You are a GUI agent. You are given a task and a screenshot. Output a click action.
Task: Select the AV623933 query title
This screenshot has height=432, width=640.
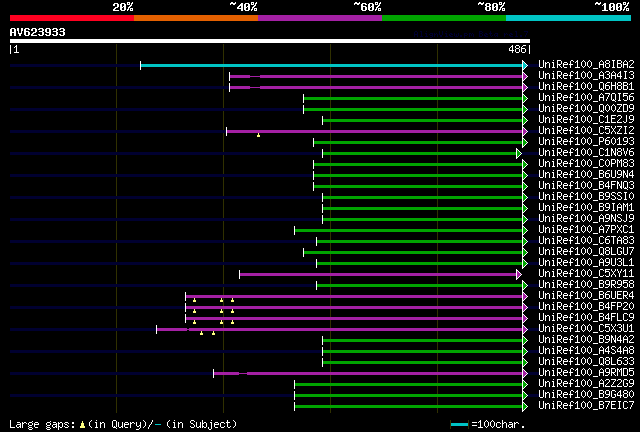point(38,32)
